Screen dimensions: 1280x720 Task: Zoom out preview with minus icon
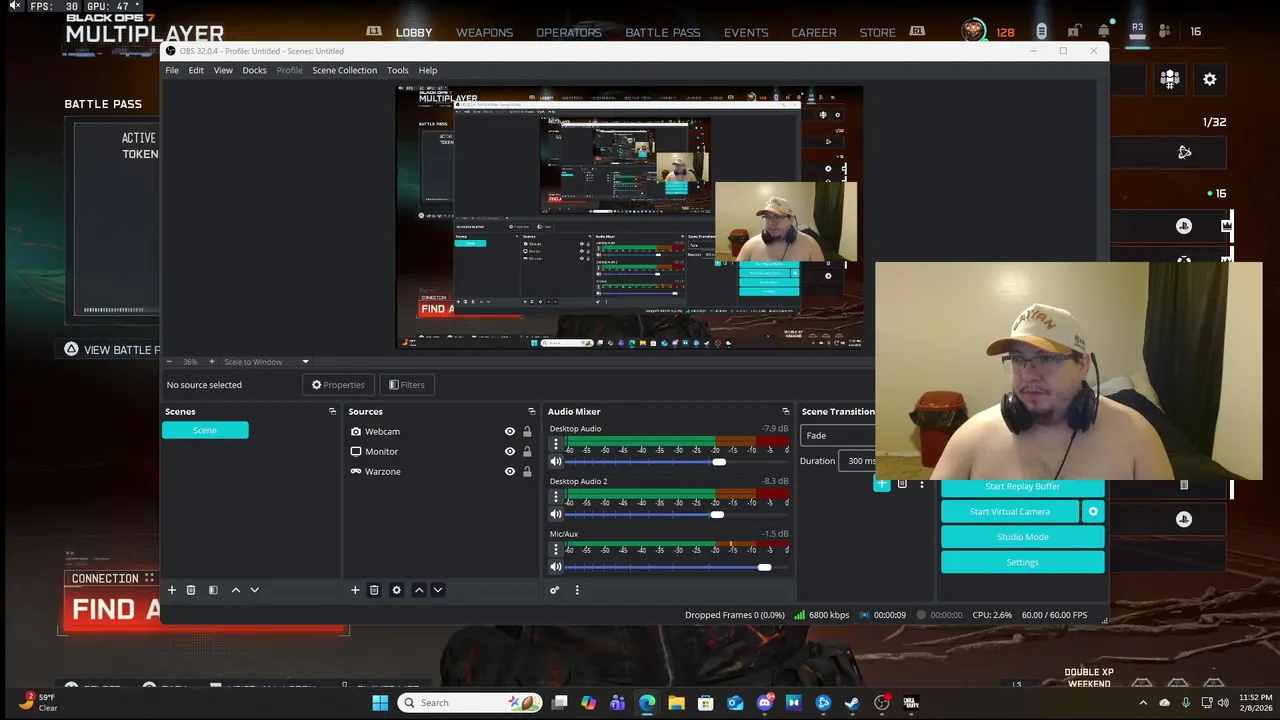pos(169,362)
